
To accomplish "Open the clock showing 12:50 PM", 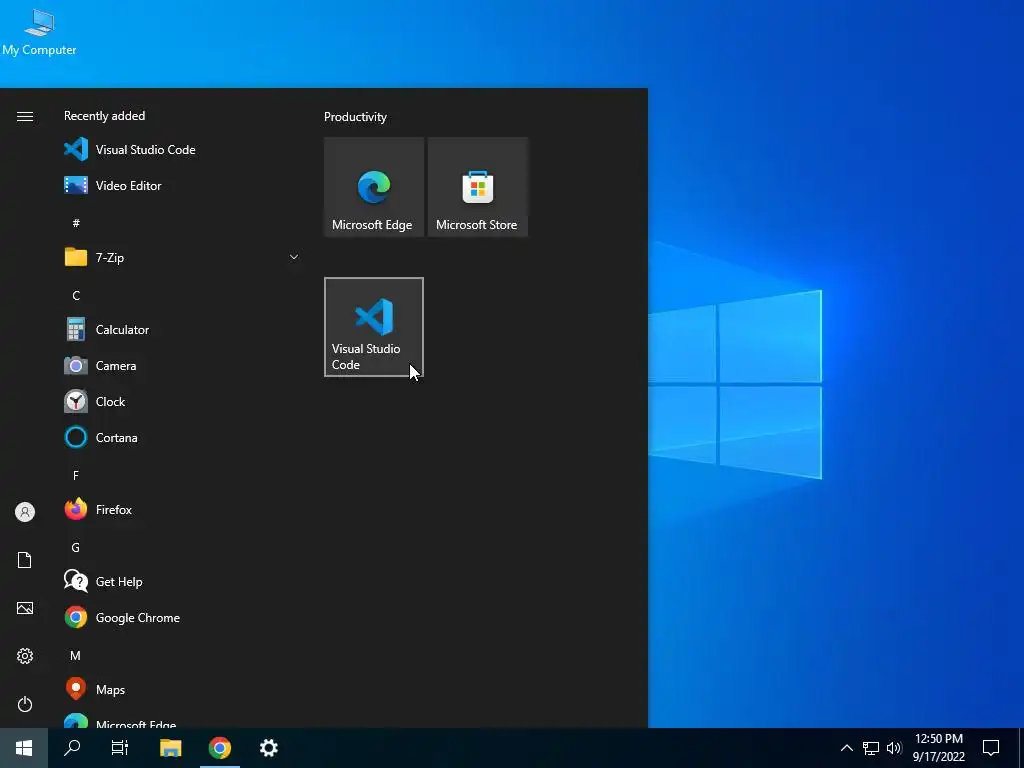I will pyautogui.click(x=938, y=748).
